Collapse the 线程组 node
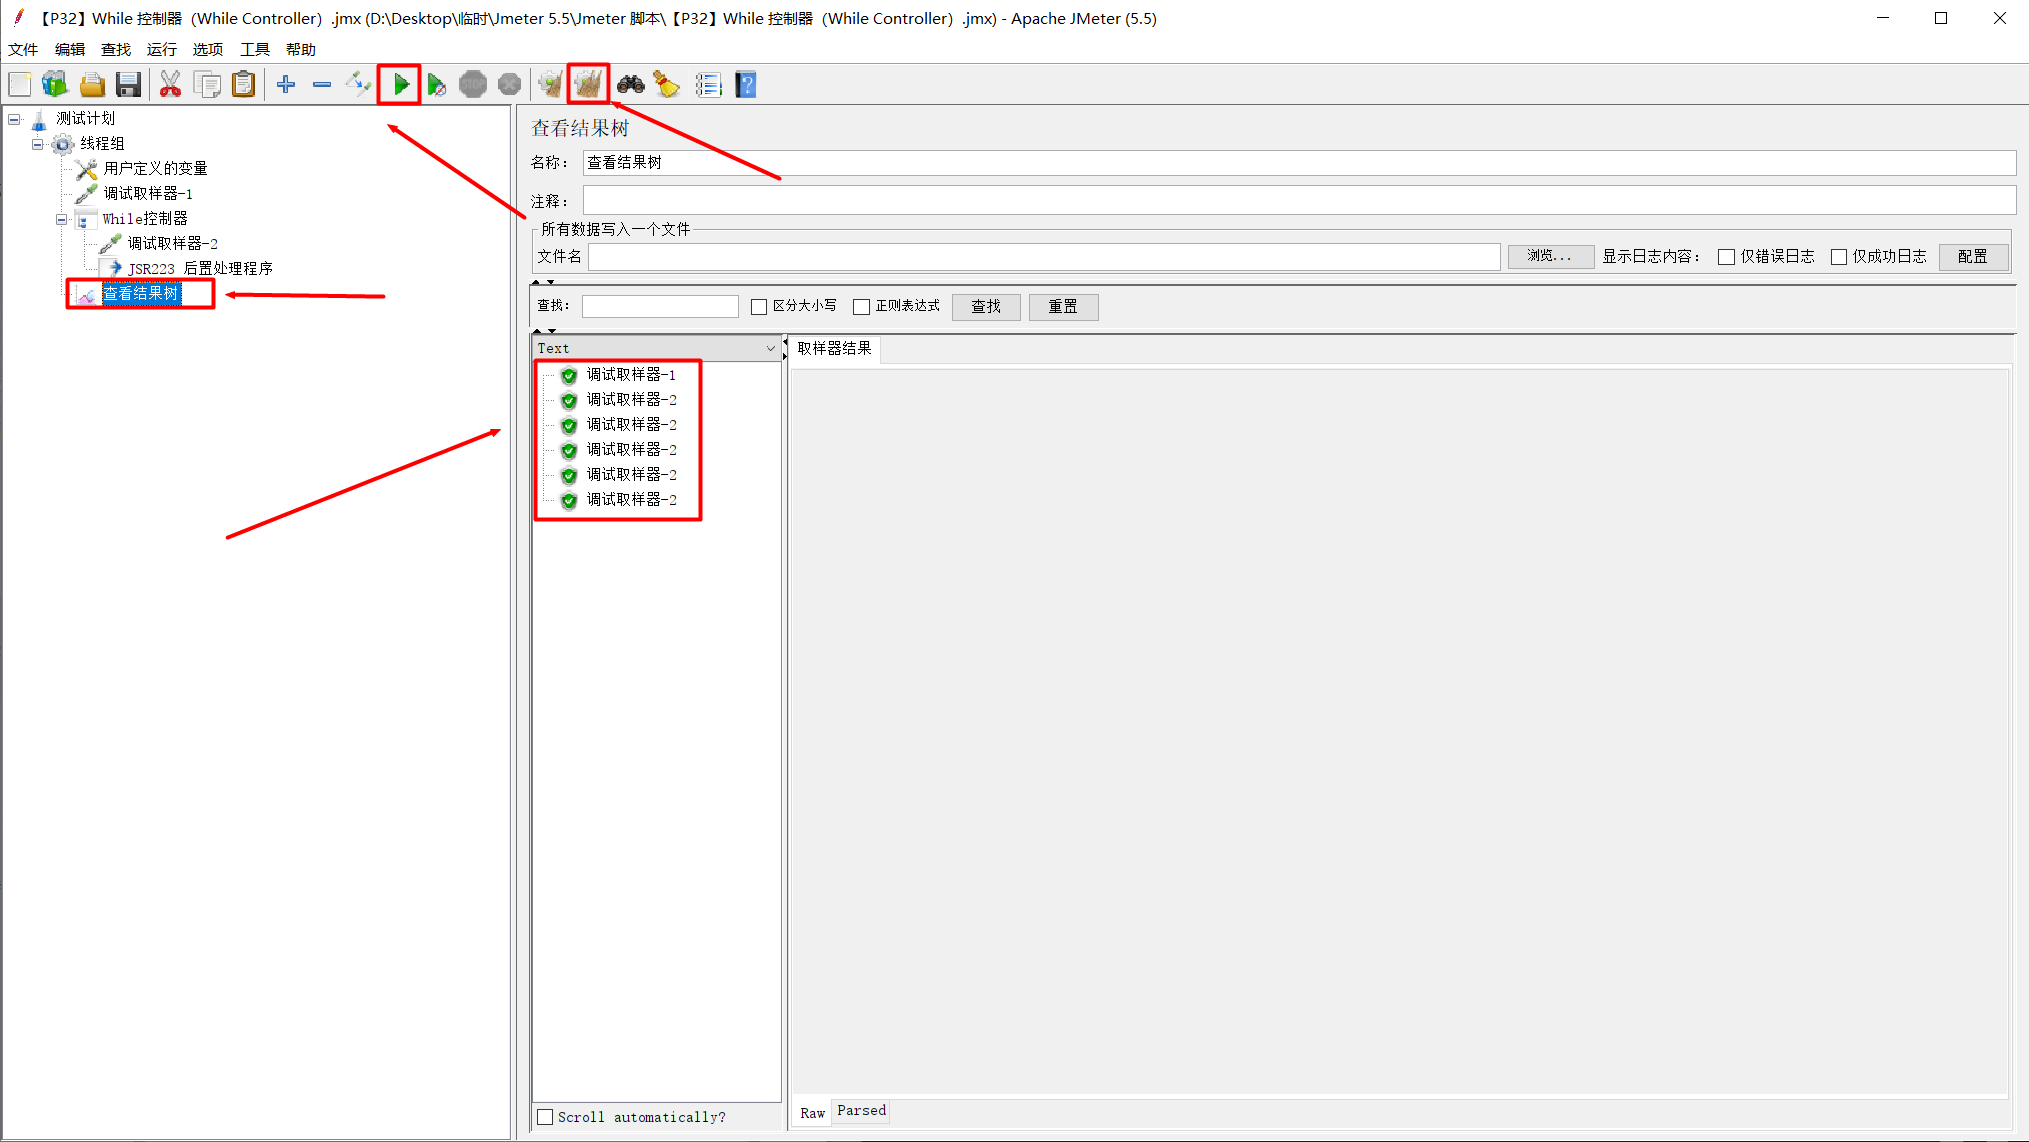This screenshot has height=1142, width=2029. click(37, 143)
